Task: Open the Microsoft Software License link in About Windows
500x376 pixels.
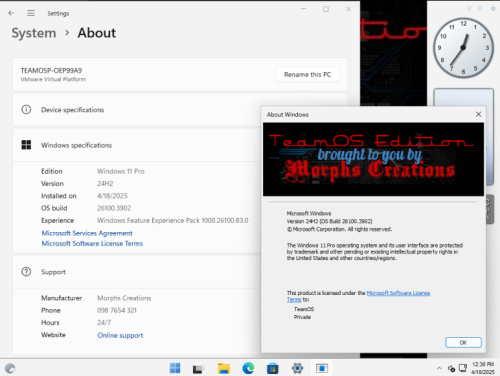Action: click(398, 293)
